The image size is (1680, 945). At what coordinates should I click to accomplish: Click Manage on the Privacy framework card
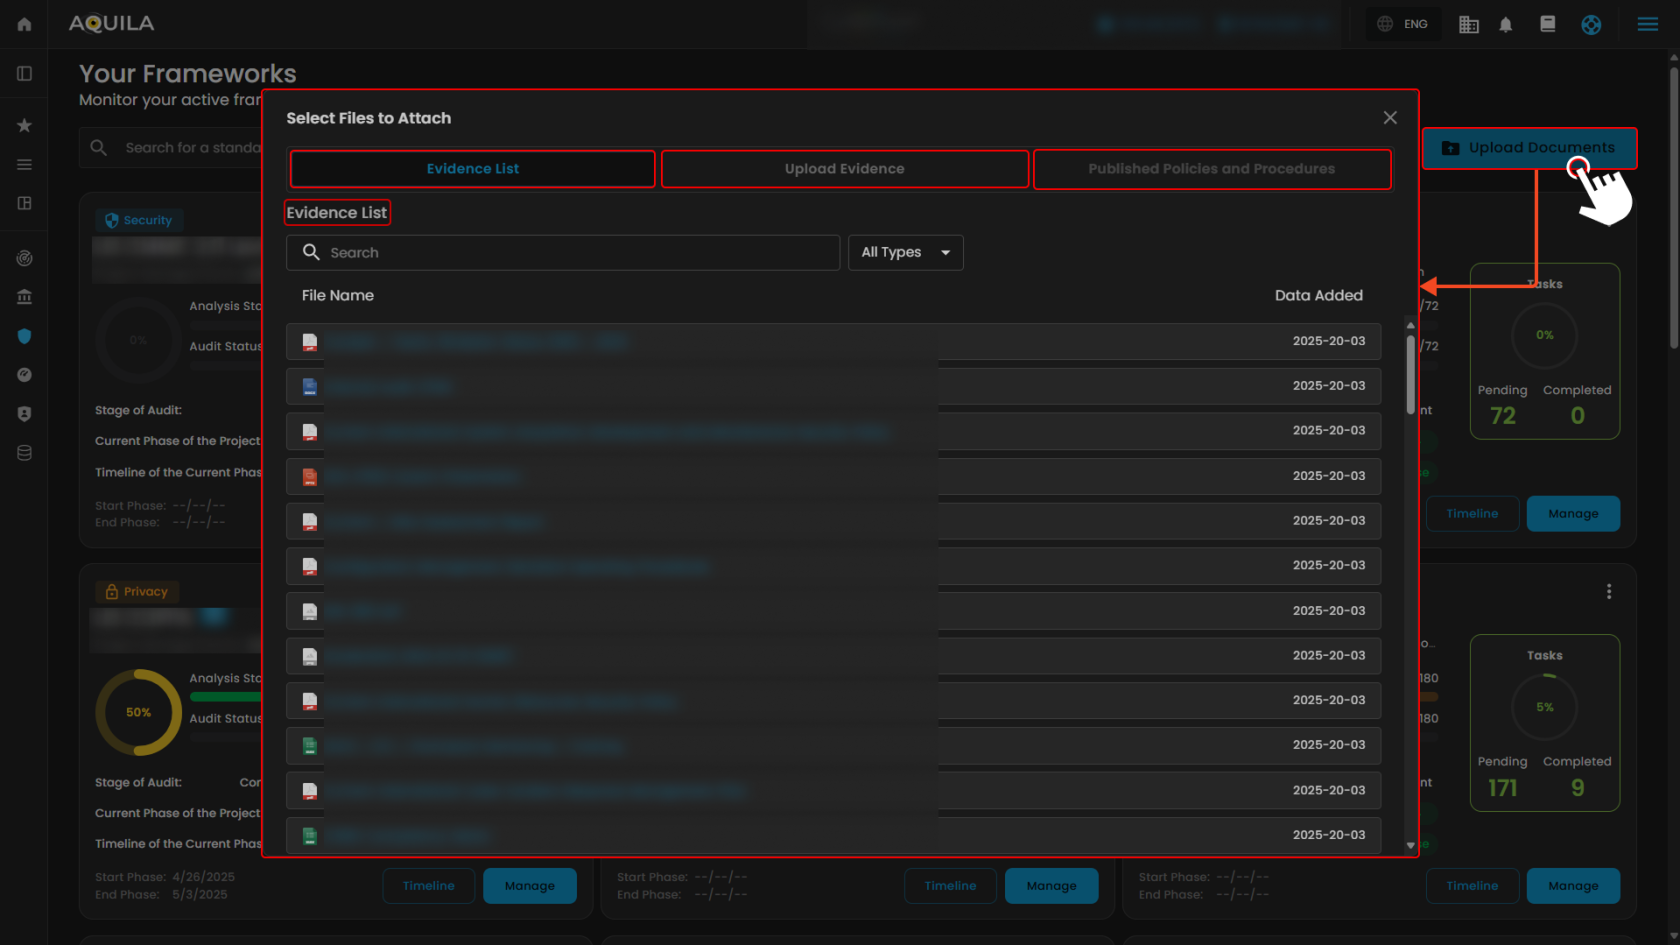pos(530,885)
